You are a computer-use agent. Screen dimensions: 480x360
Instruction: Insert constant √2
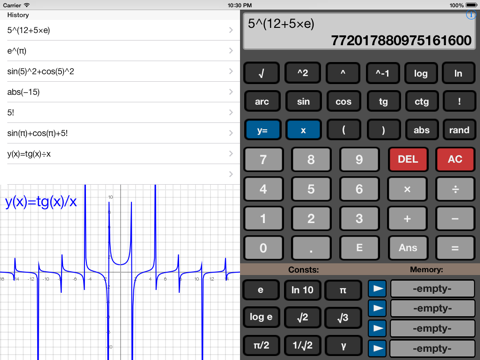[302, 317]
